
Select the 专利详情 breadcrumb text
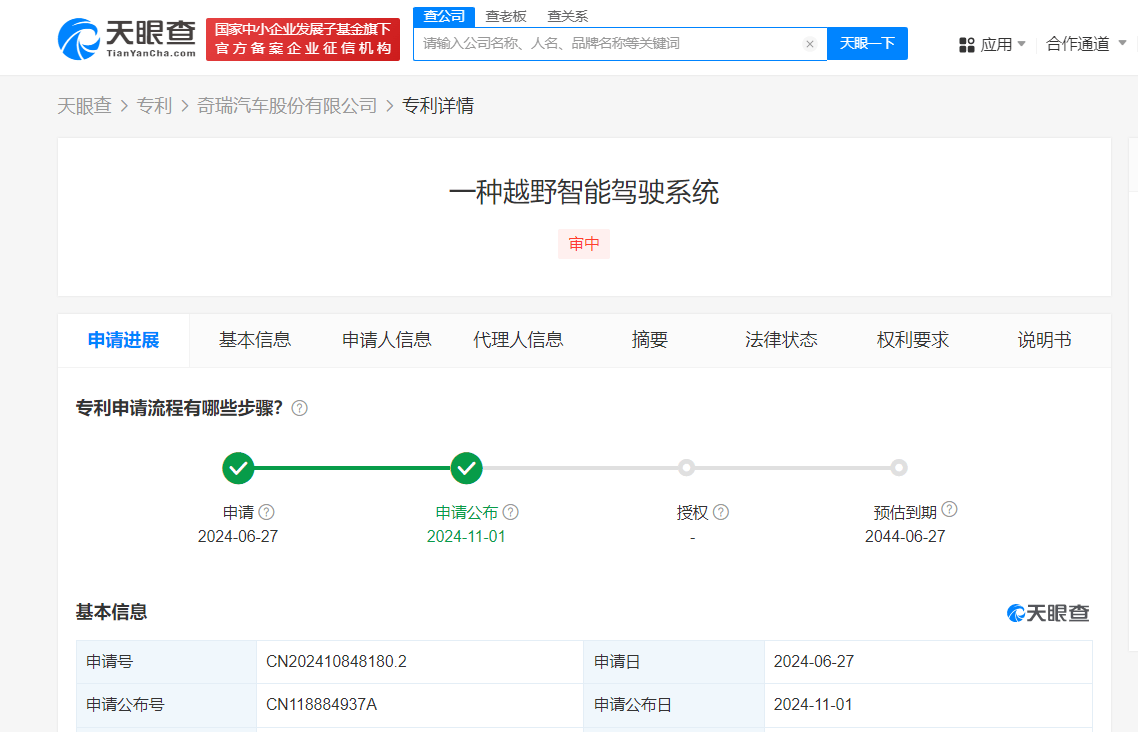[438, 106]
